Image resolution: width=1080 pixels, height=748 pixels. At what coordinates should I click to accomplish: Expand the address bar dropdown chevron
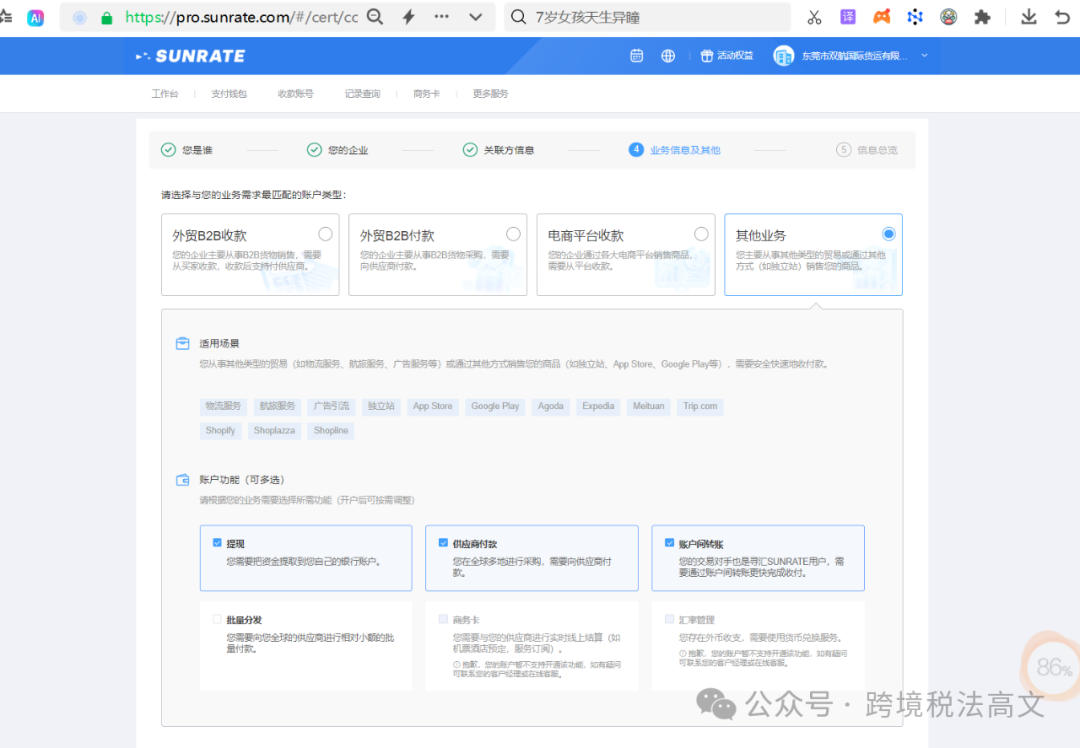tap(476, 17)
